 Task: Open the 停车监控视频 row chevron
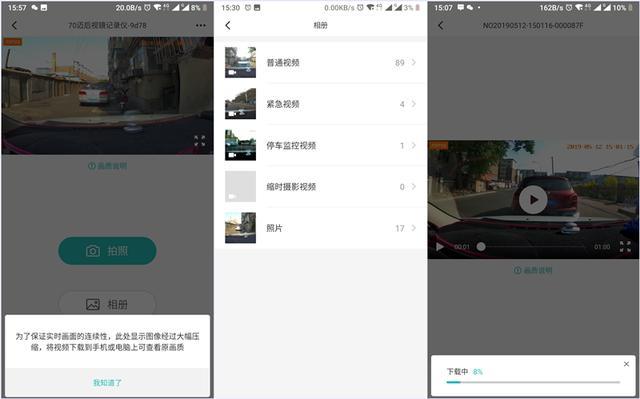(413, 145)
